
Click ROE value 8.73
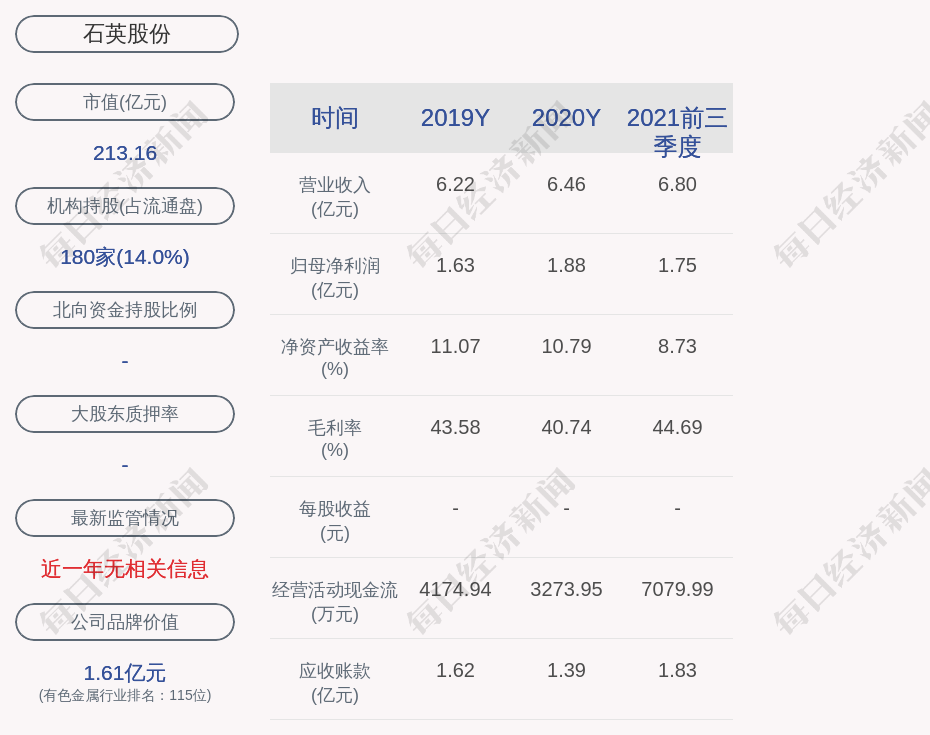[x=677, y=346]
